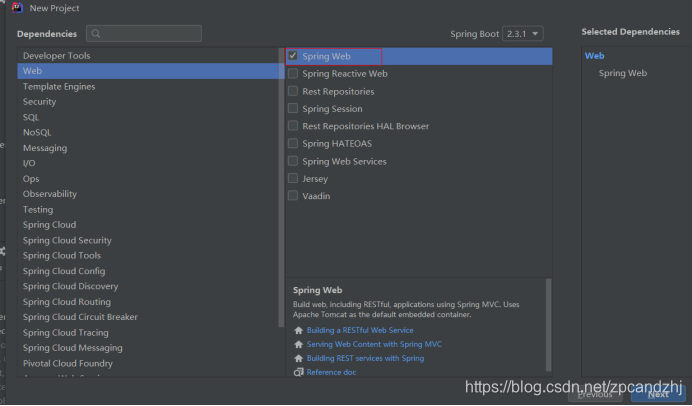Click the category list scrollbar
The height and width of the screenshot is (406, 692).
point(281,188)
